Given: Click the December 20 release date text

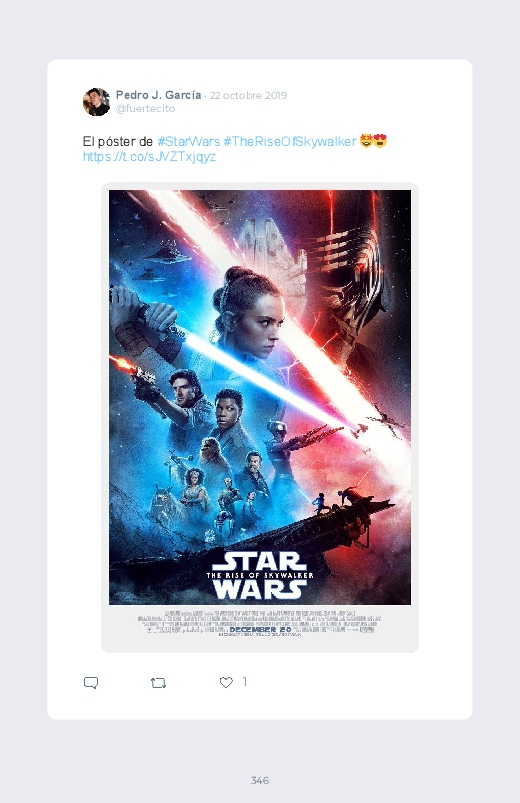Looking at the screenshot, I should click(260, 629).
